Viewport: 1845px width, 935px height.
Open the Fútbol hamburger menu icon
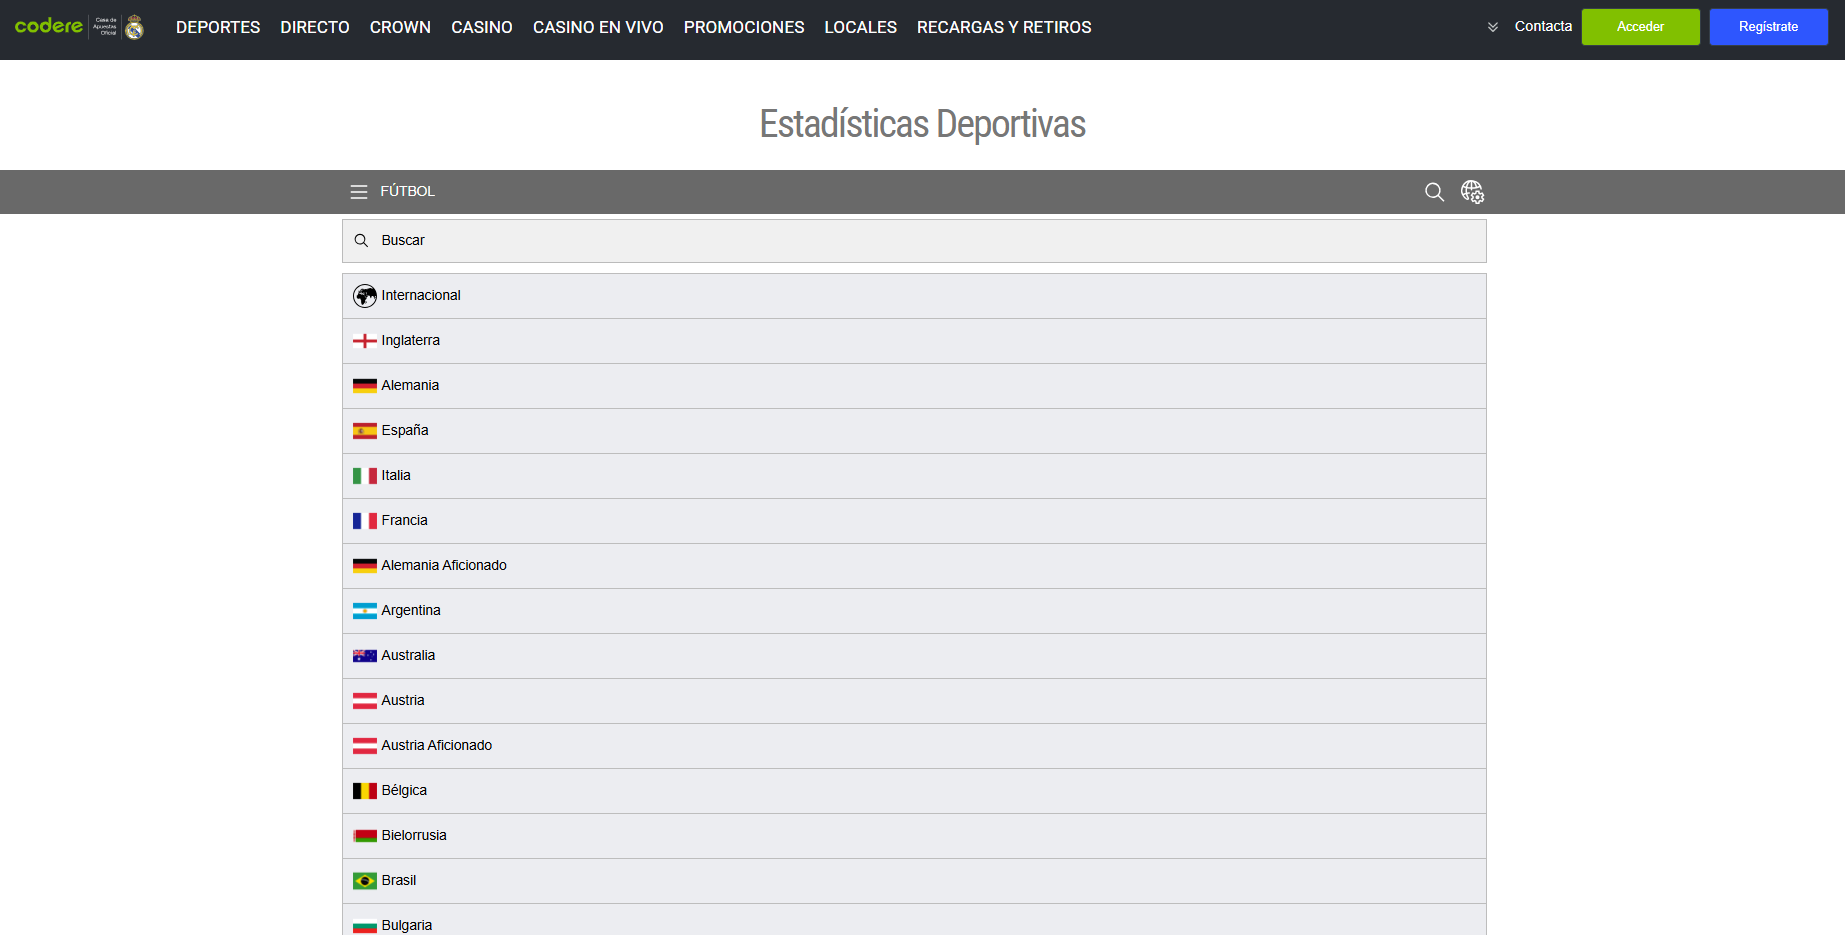358,192
